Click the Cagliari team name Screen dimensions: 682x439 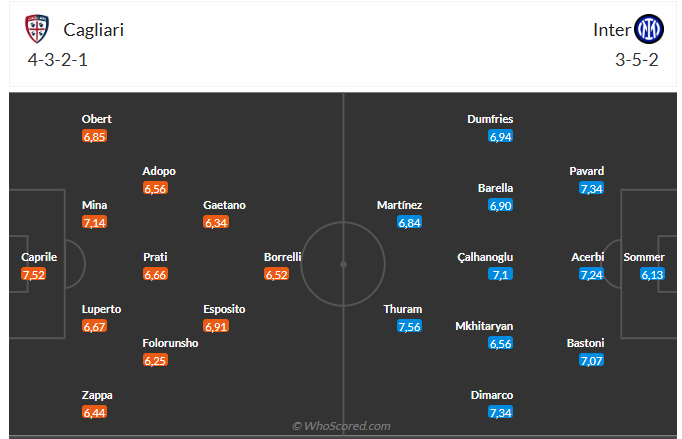(93, 29)
